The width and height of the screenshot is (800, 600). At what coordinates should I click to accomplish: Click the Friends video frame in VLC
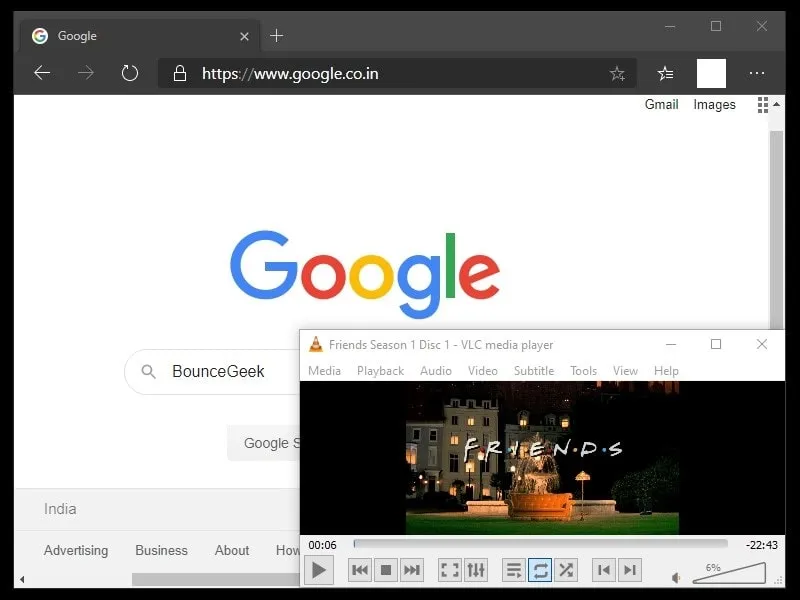tap(542, 458)
